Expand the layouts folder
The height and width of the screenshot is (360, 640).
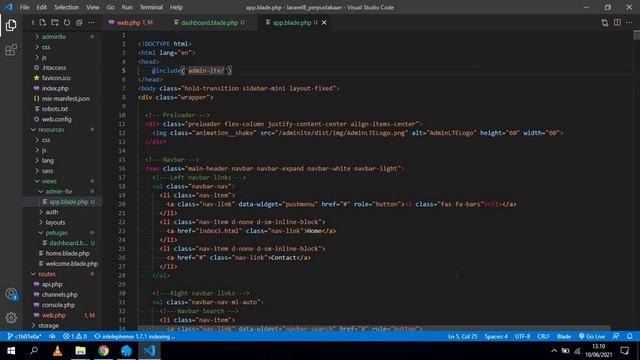pyautogui.click(x=55, y=222)
